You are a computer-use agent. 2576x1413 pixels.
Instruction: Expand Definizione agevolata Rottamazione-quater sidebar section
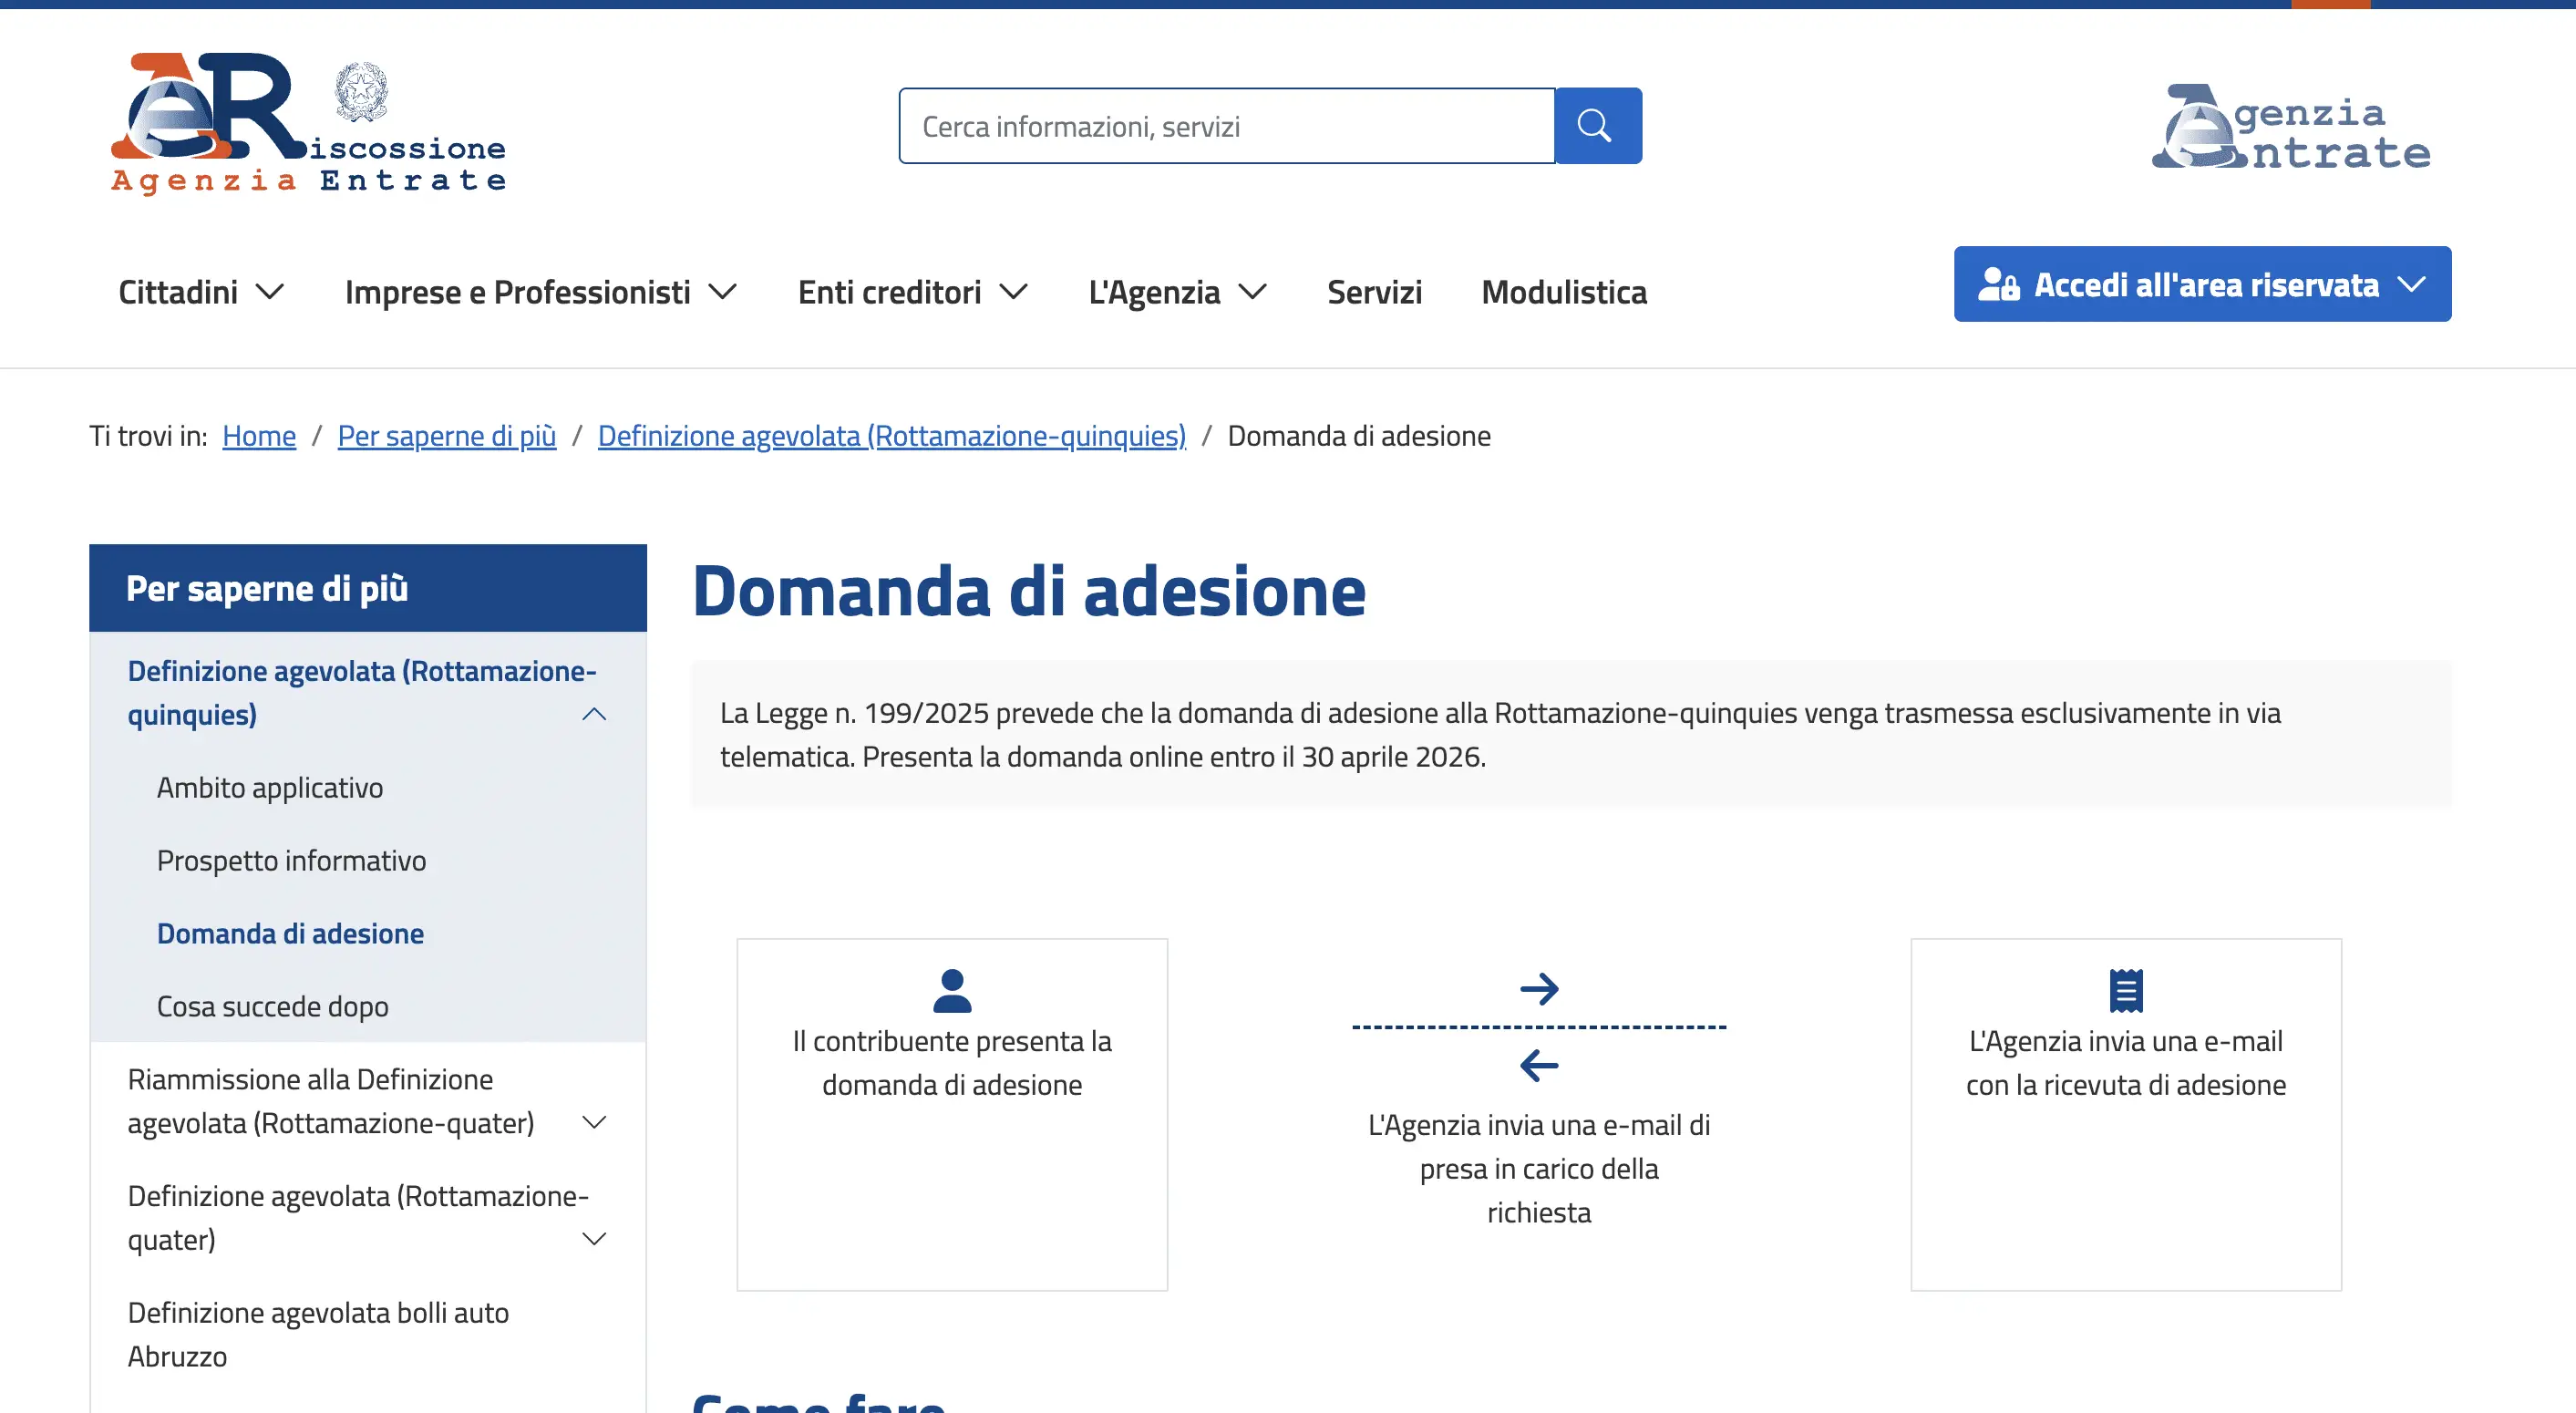click(594, 1239)
